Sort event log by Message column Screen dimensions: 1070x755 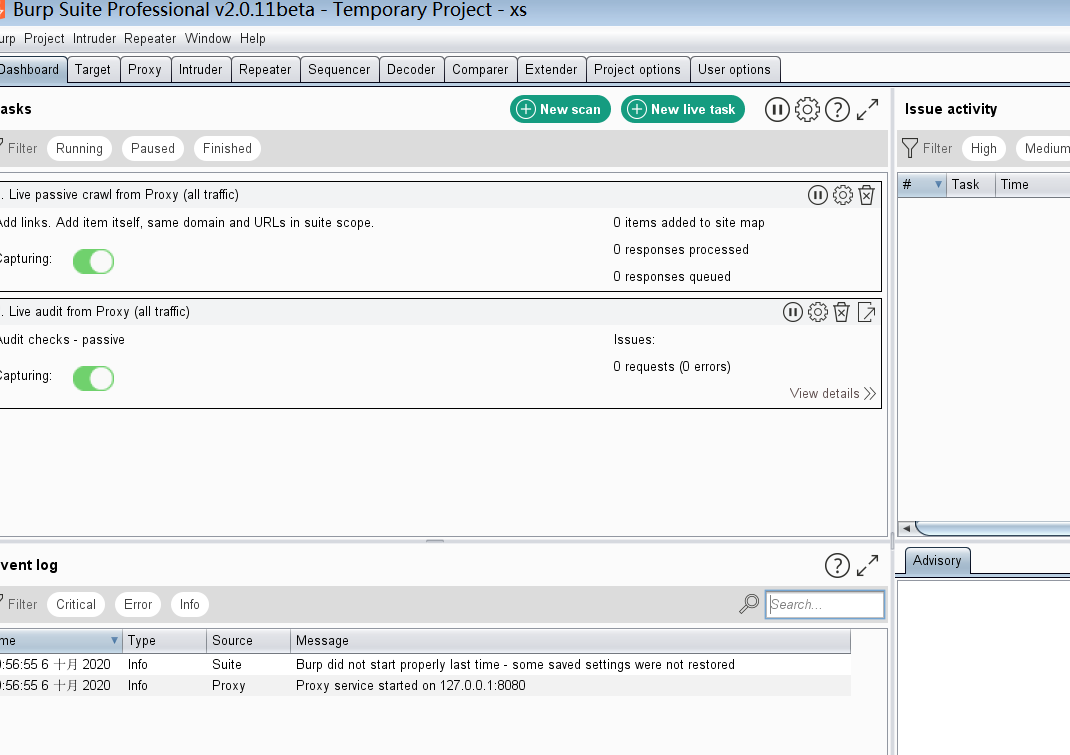[570, 640]
